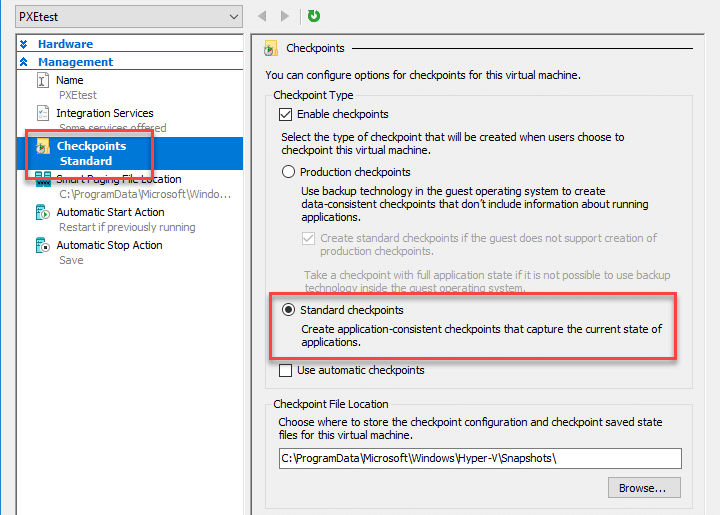Click the Checkpoints header icon in right pane
720x515 pixels.
click(x=271, y=48)
